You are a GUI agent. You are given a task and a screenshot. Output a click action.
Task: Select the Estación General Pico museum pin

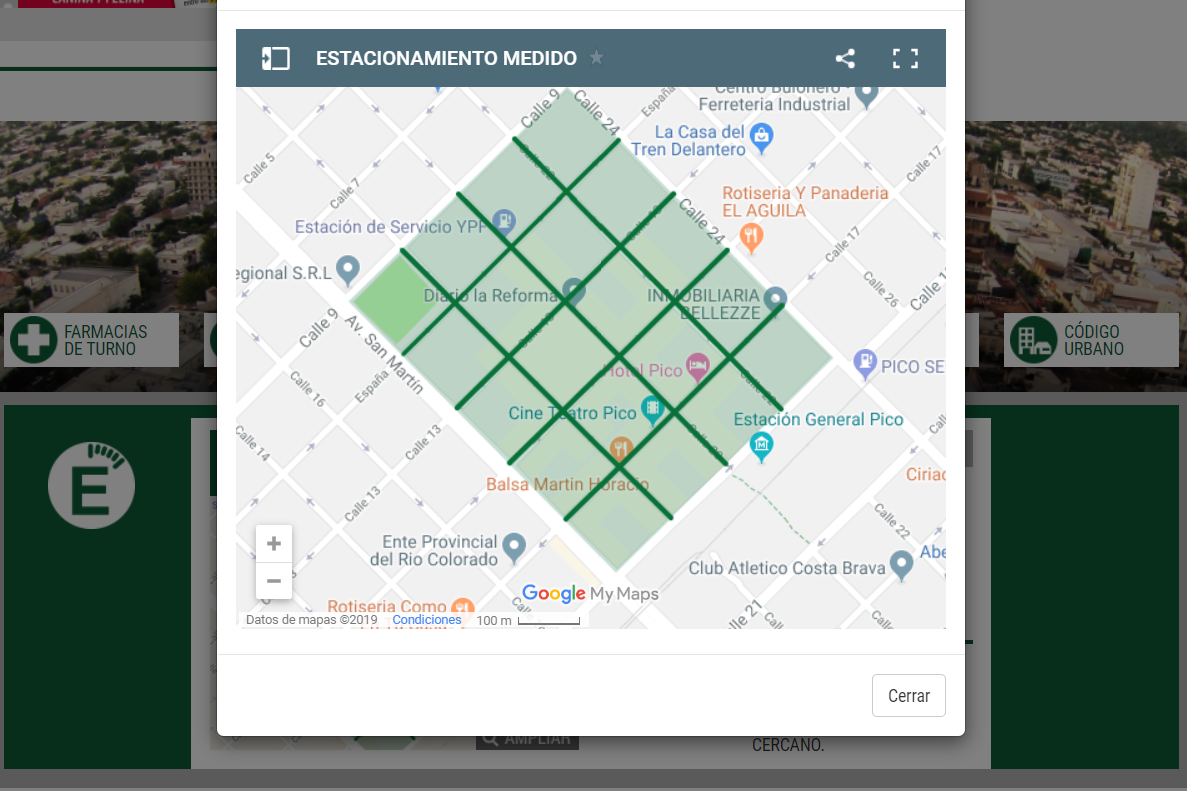tap(762, 447)
